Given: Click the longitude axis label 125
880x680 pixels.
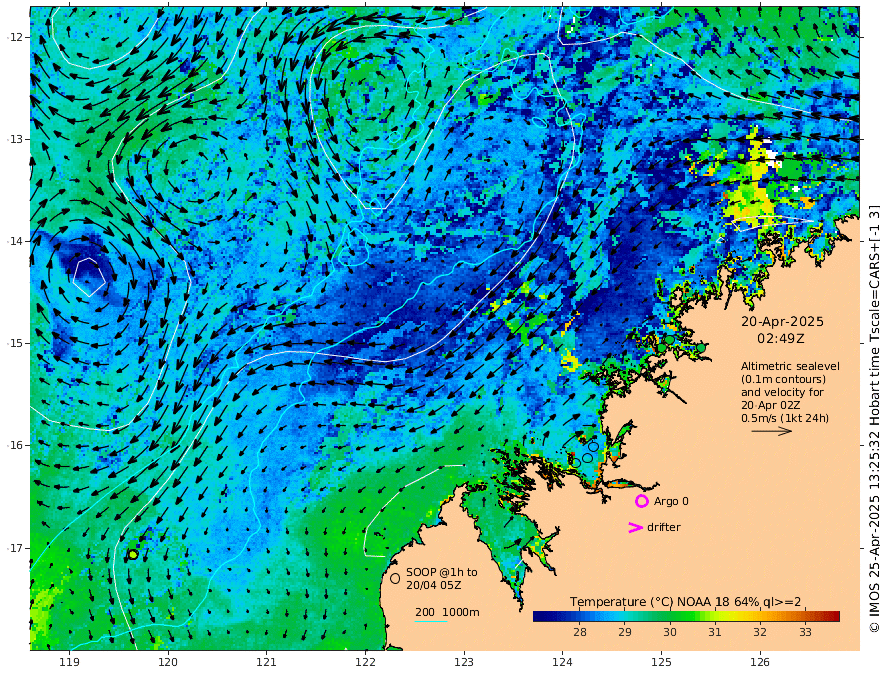Looking at the screenshot, I should [x=662, y=663].
